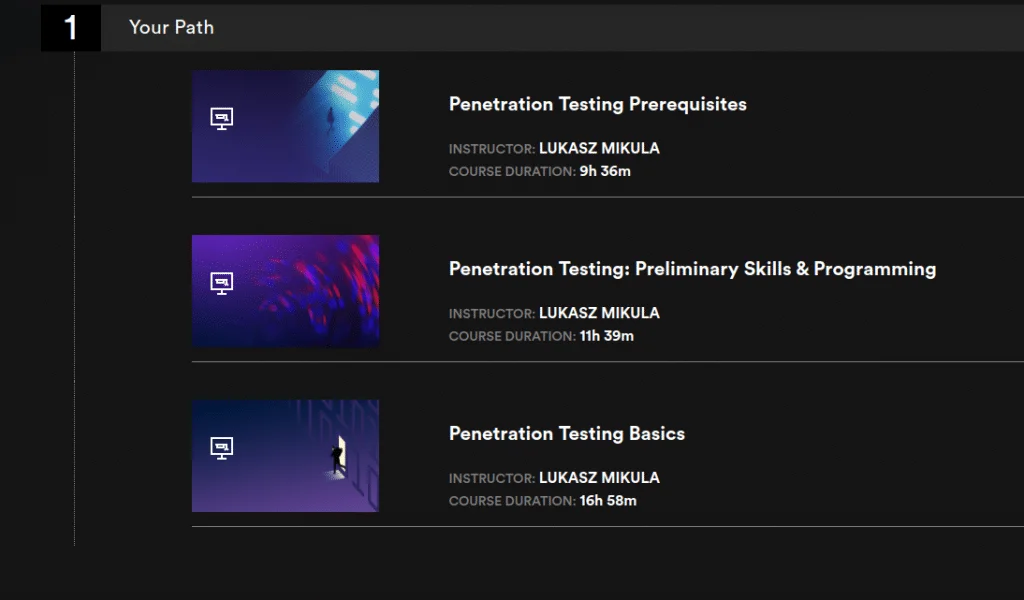Click instructor Lukasz Mikula under Prerequisites course
The image size is (1024, 600).
click(x=599, y=149)
